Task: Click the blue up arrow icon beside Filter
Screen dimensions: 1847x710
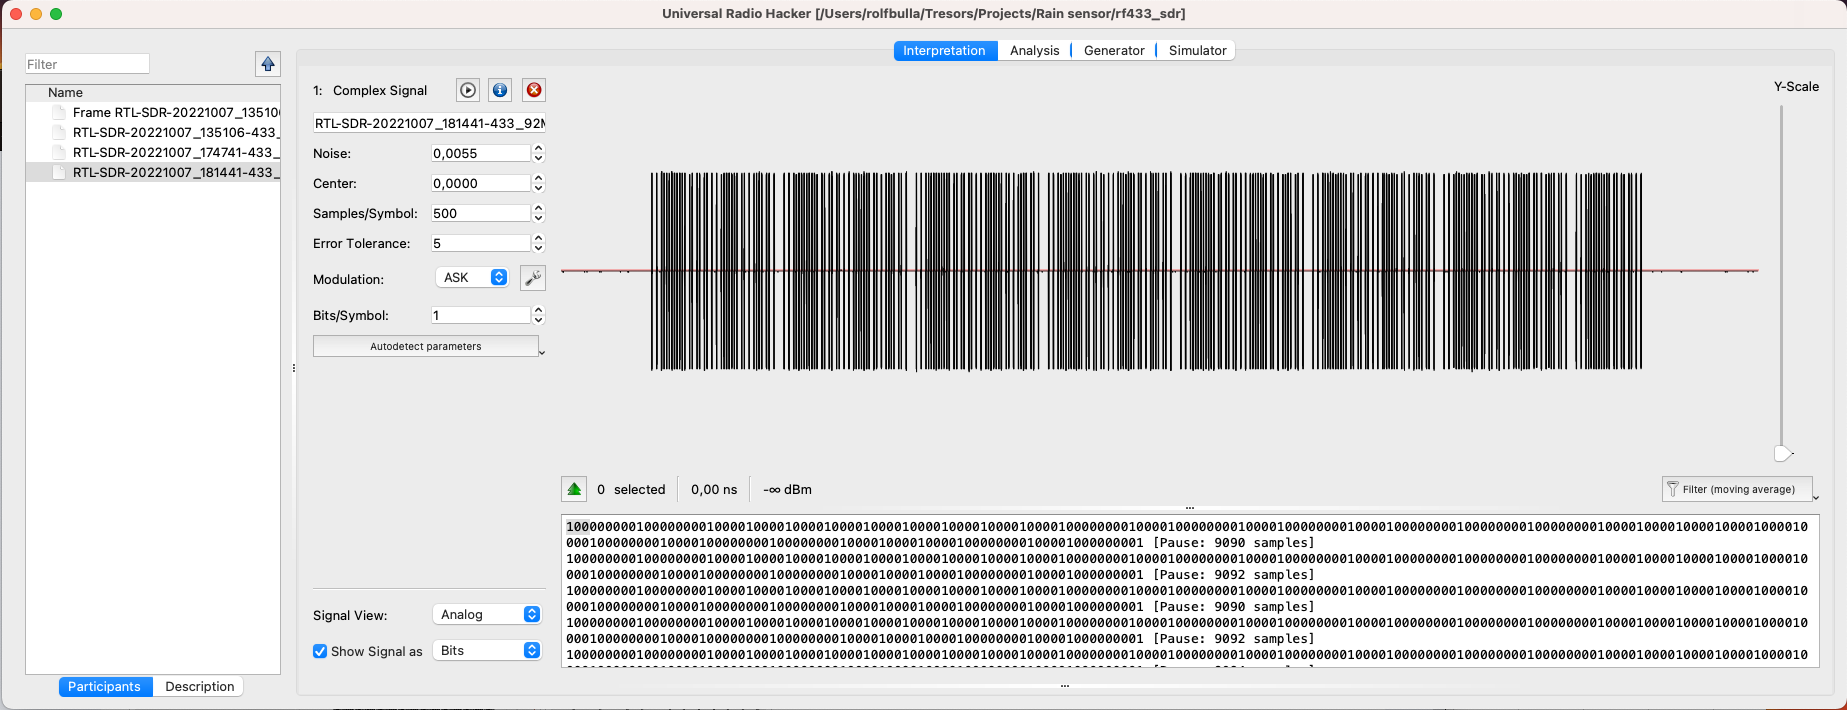Action: (268, 64)
